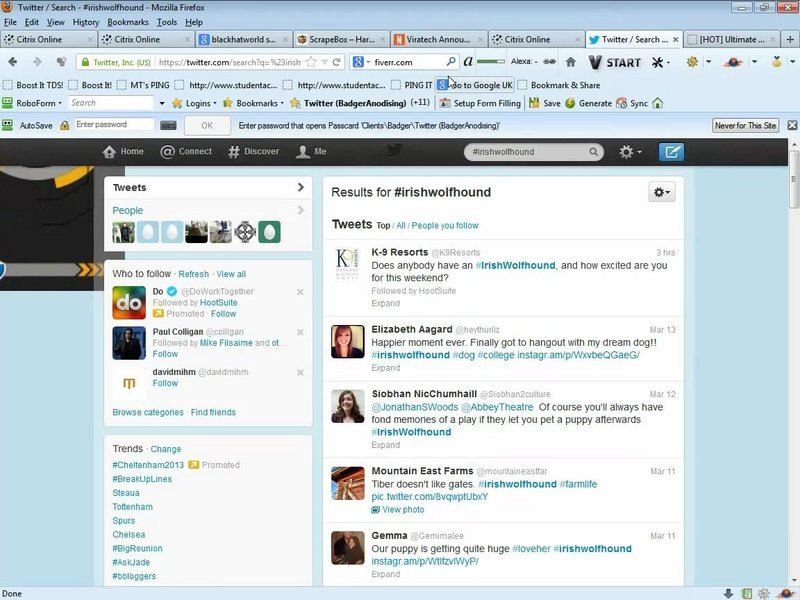Click the RoboForm Search field

pos(111,103)
